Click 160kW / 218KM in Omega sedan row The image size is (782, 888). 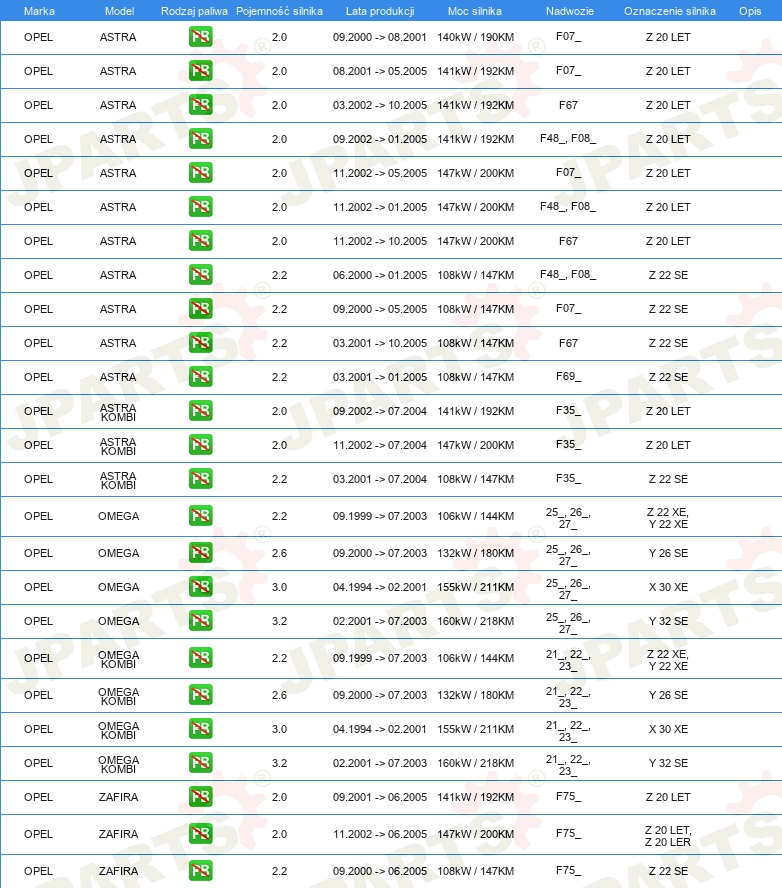(x=476, y=621)
